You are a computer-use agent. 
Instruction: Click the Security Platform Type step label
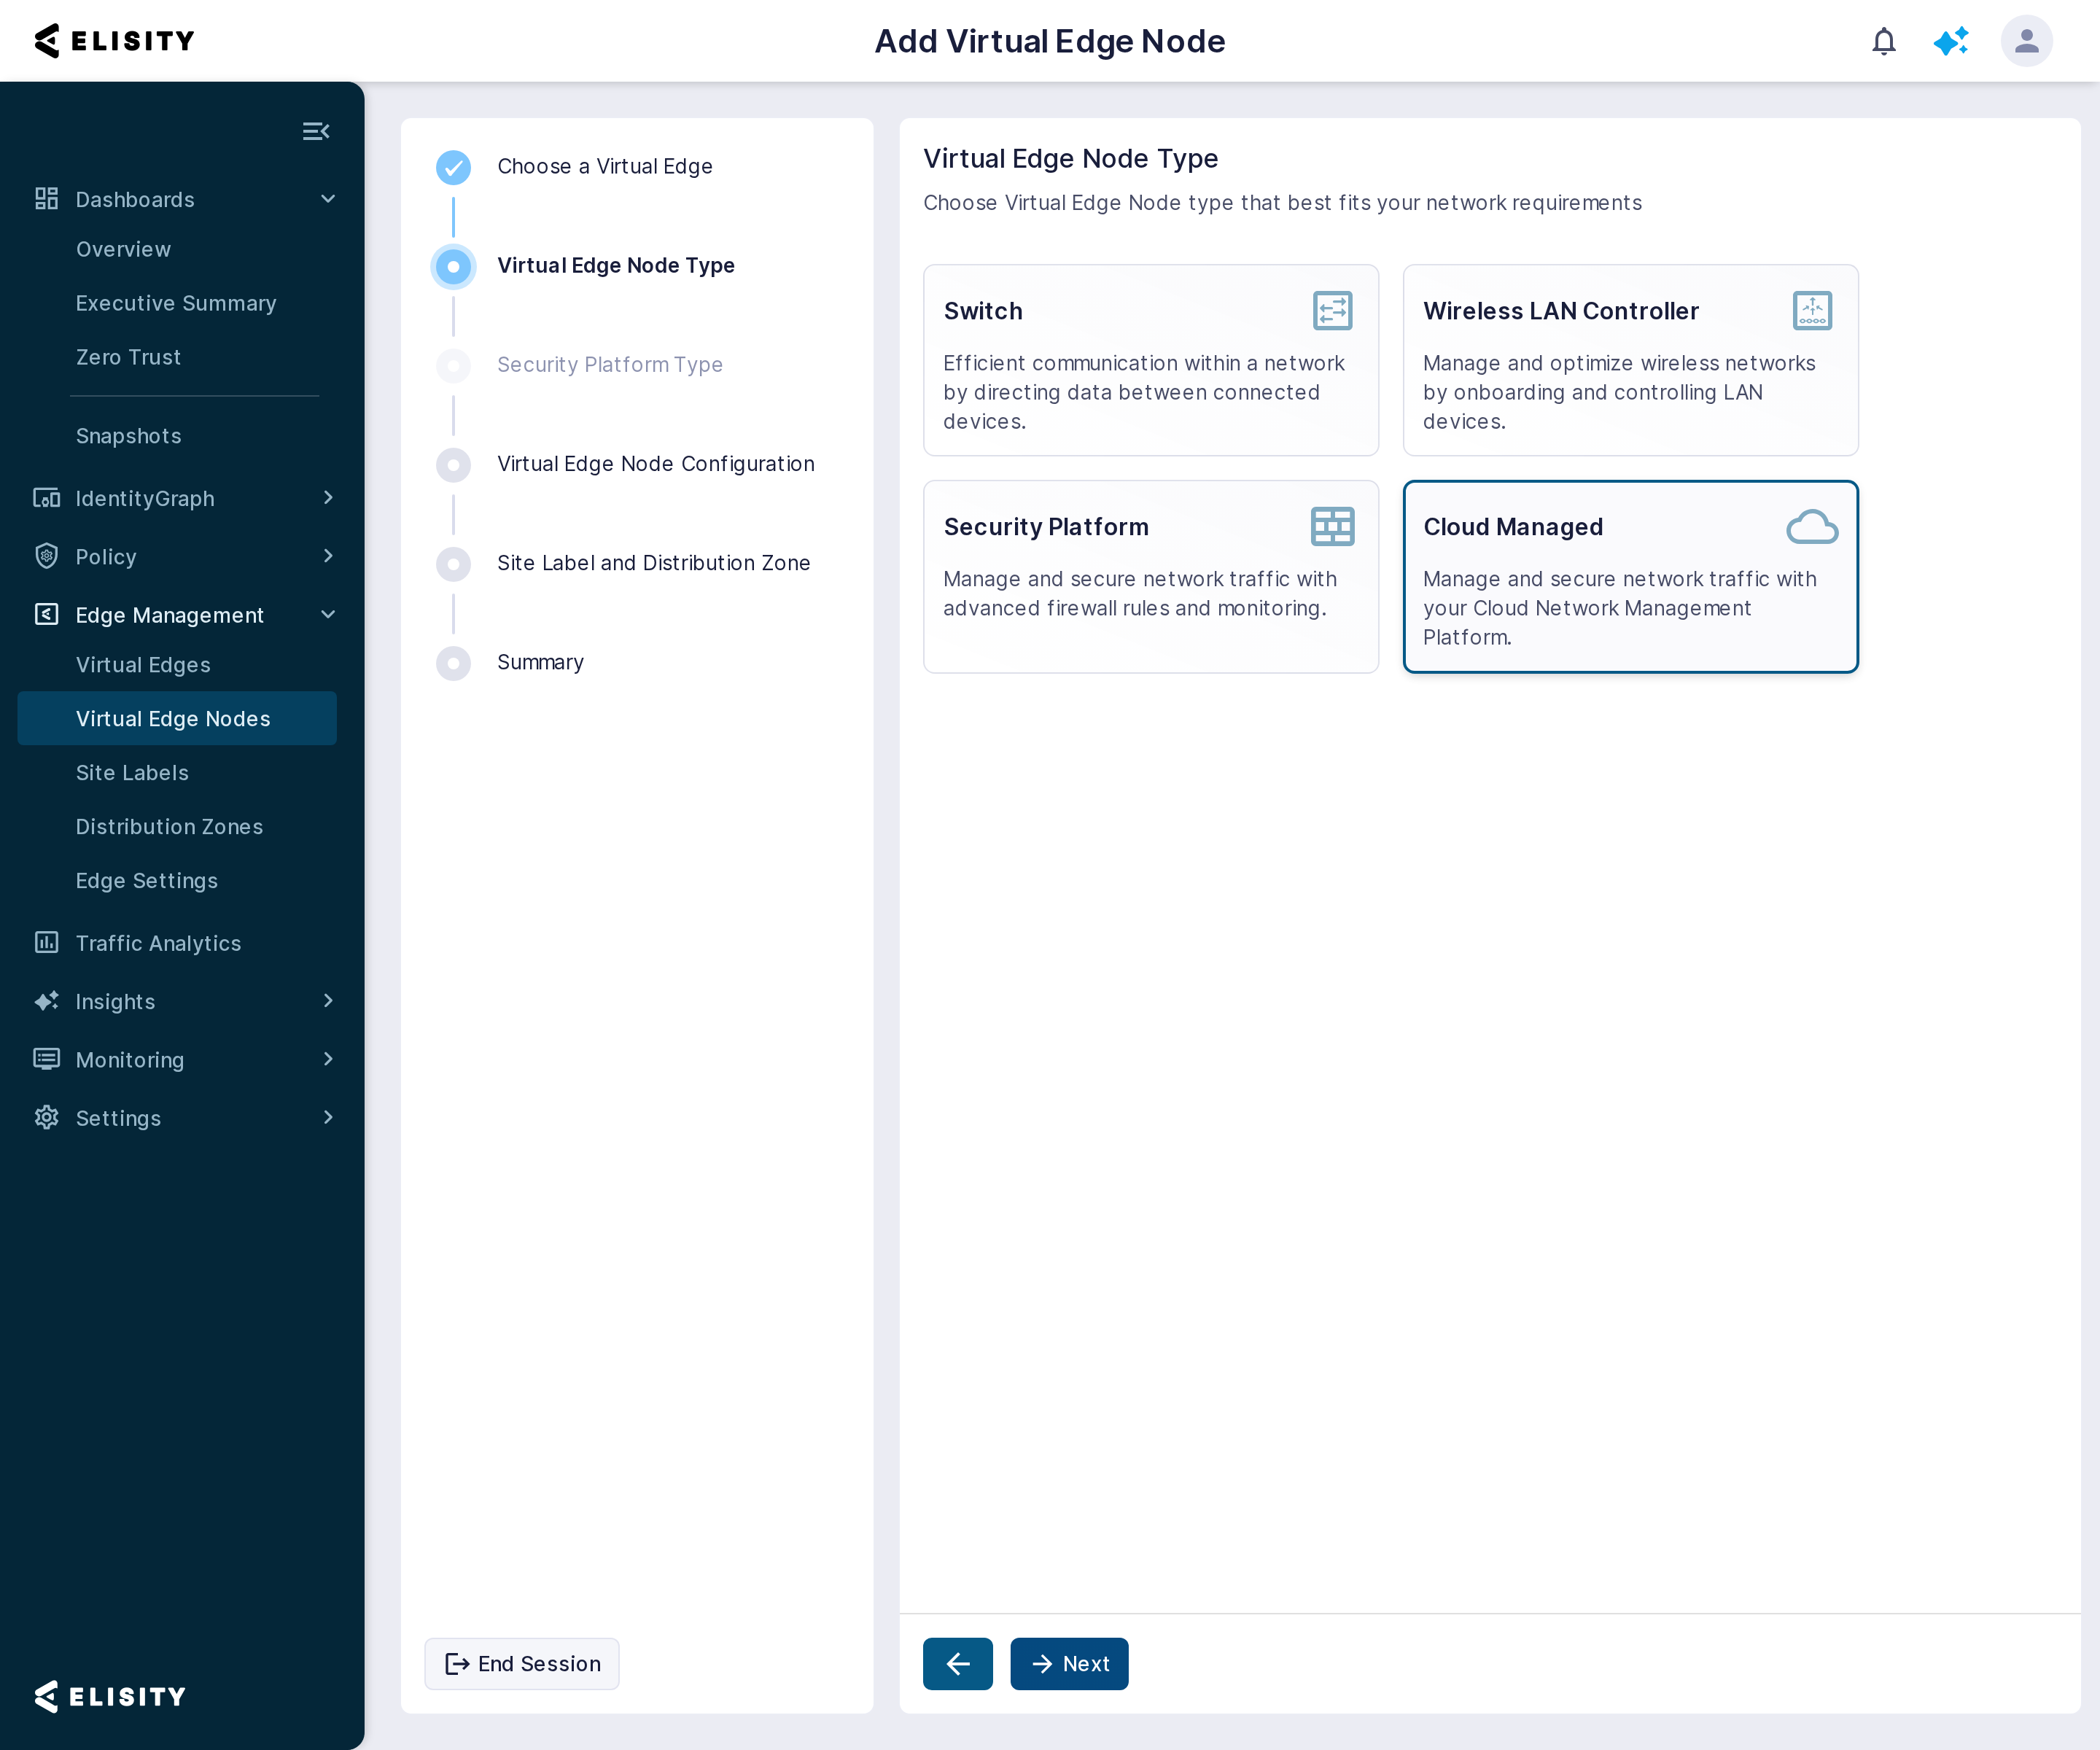pyautogui.click(x=610, y=365)
